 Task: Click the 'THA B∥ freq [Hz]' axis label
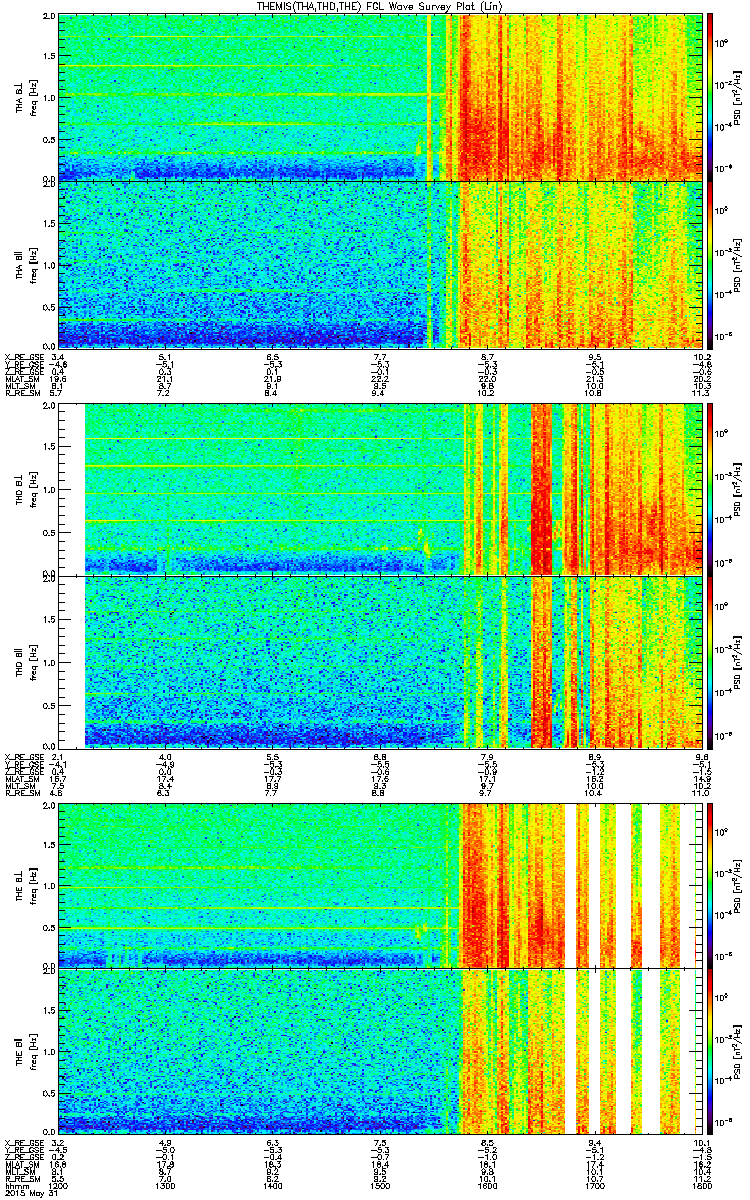click(x=26, y=264)
